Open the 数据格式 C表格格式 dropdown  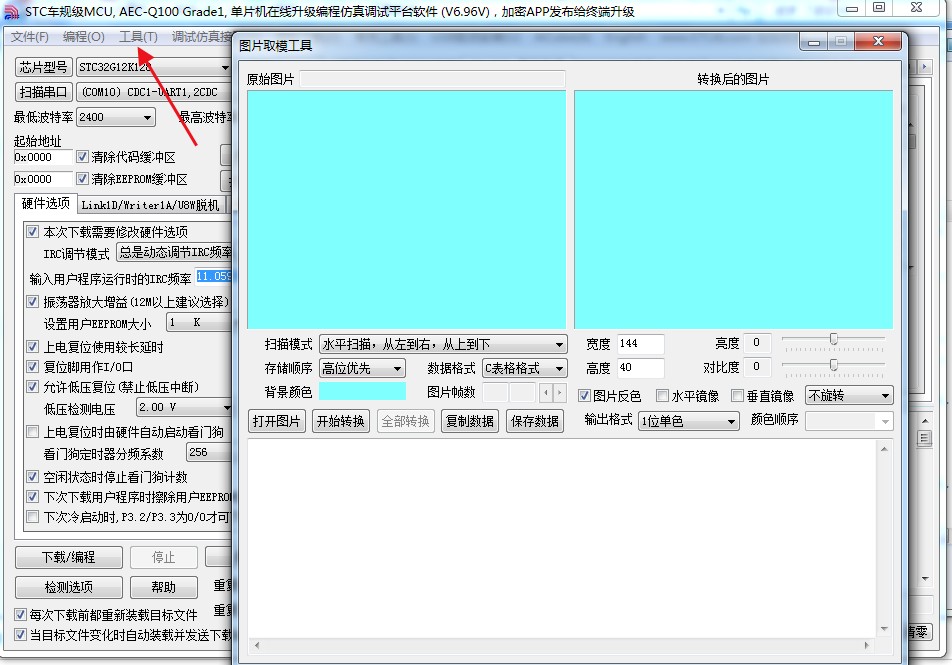(x=525, y=368)
